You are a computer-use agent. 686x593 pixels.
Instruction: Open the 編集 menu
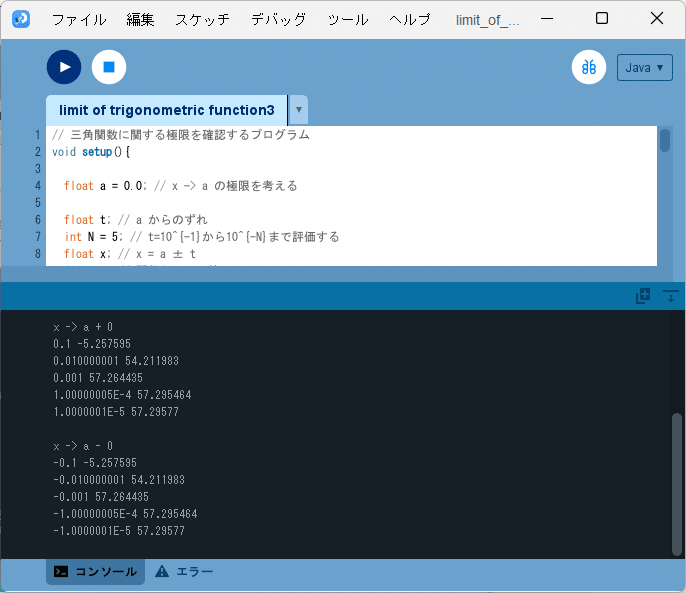pyautogui.click(x=140, y=19)
